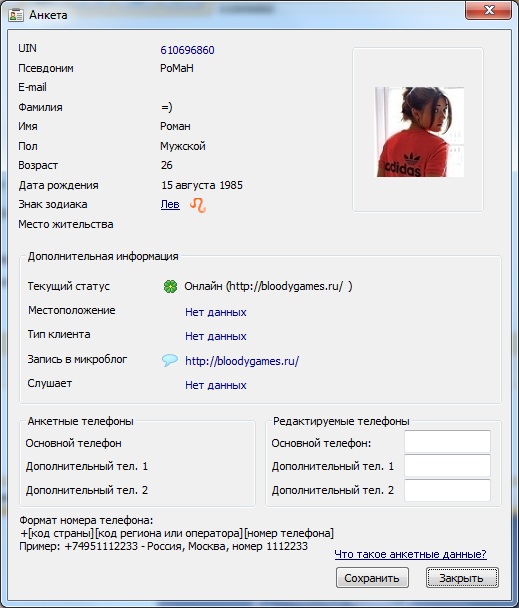Open the http://bloodygames.ru/ microblog link
Viewport: 519px width, 608px height.
pos(242,361)
